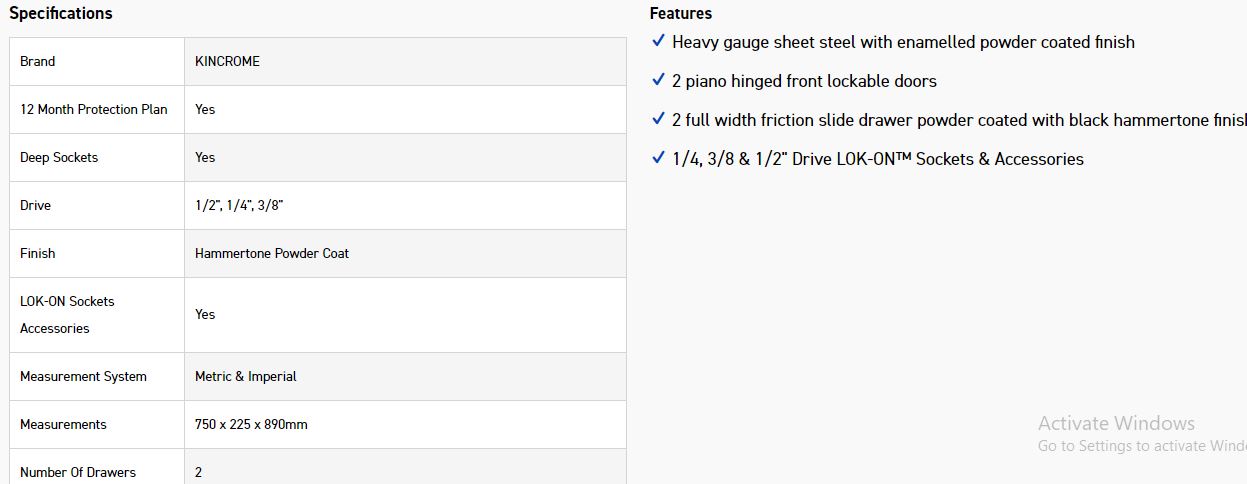1247x484 pixels.
Task: Click the checkmark beside Heavy gauge sheet steel
Action: [658, 41]
